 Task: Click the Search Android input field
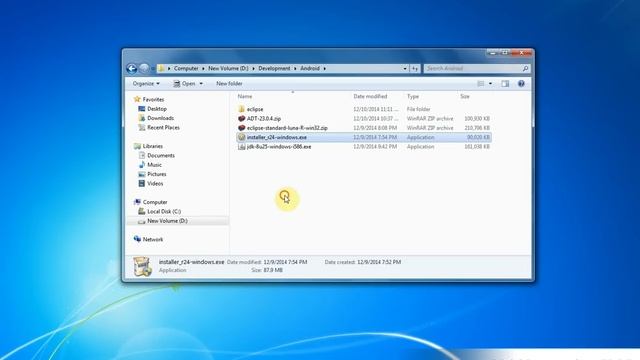(473, 69)
